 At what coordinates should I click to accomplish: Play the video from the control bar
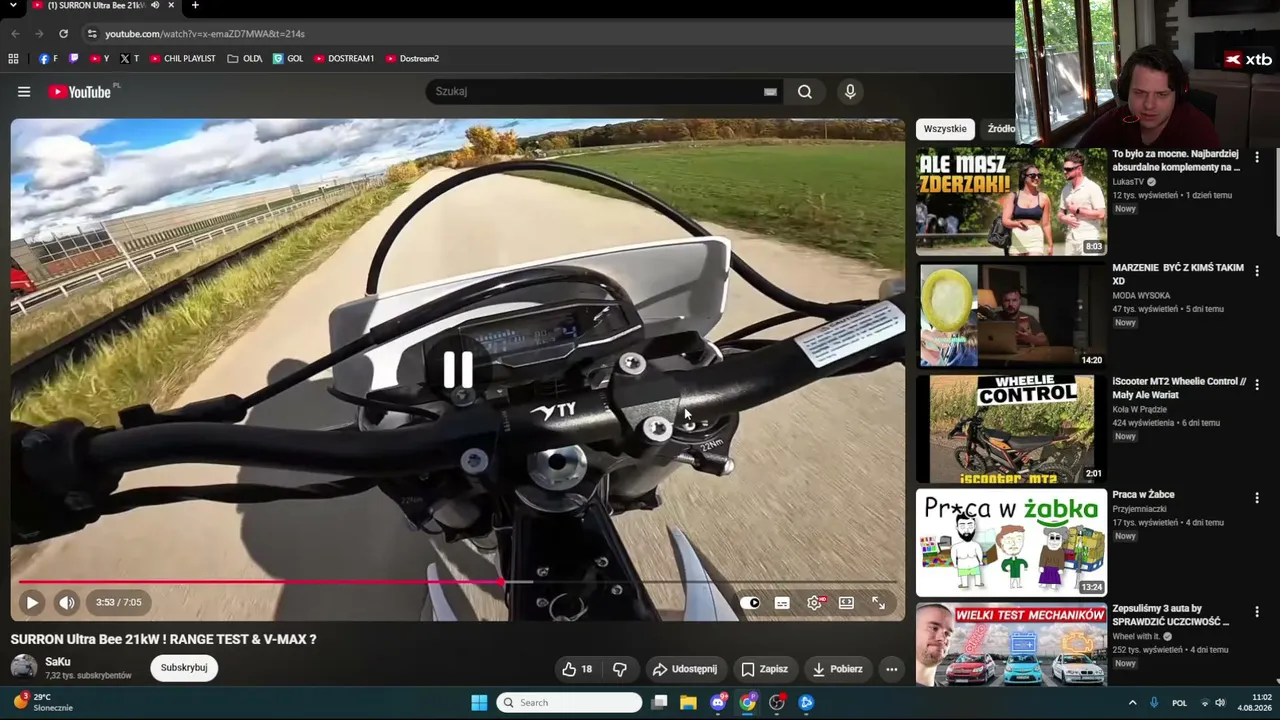tap(32, 603)
